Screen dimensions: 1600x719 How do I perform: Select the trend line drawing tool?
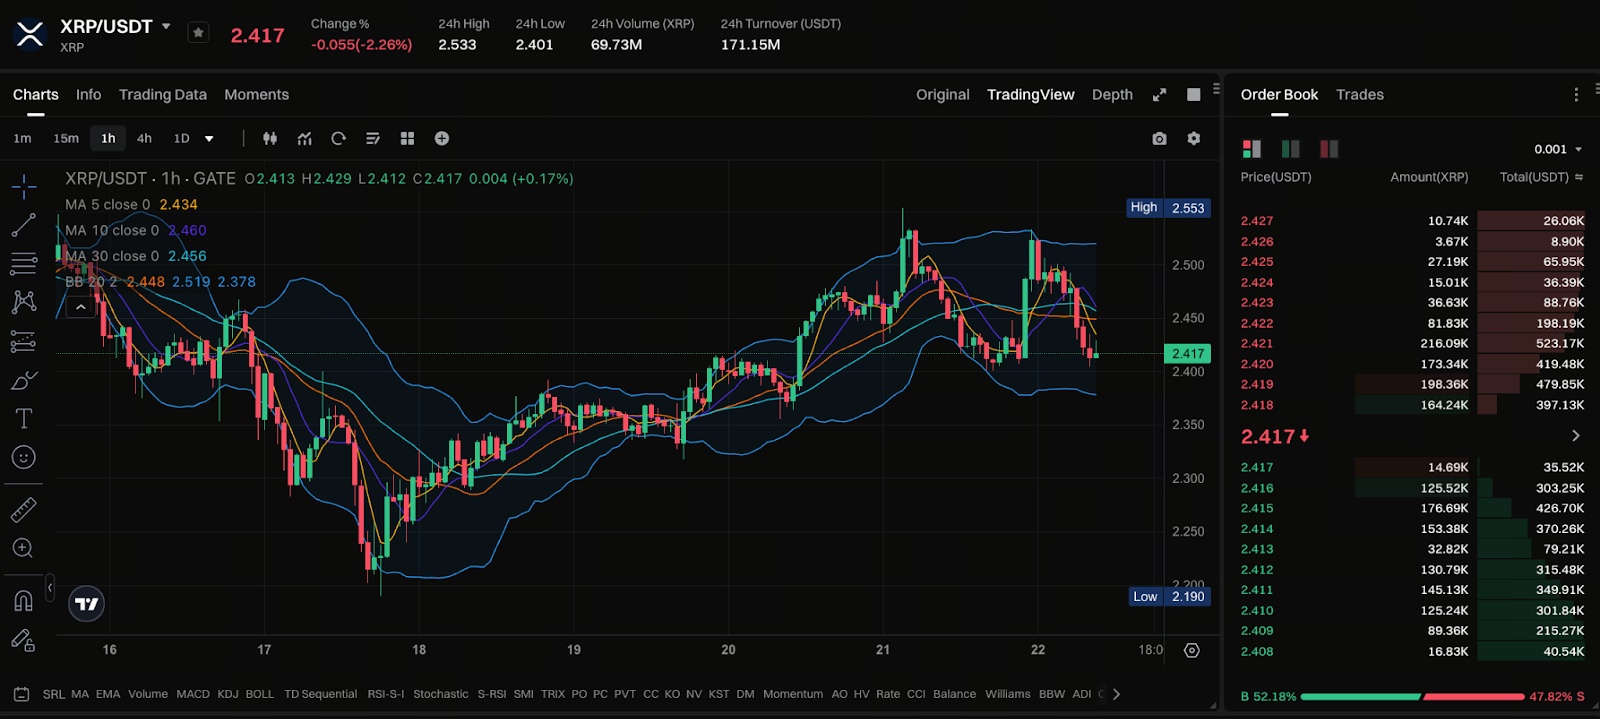pyautogui.click(x=23, y=225)
